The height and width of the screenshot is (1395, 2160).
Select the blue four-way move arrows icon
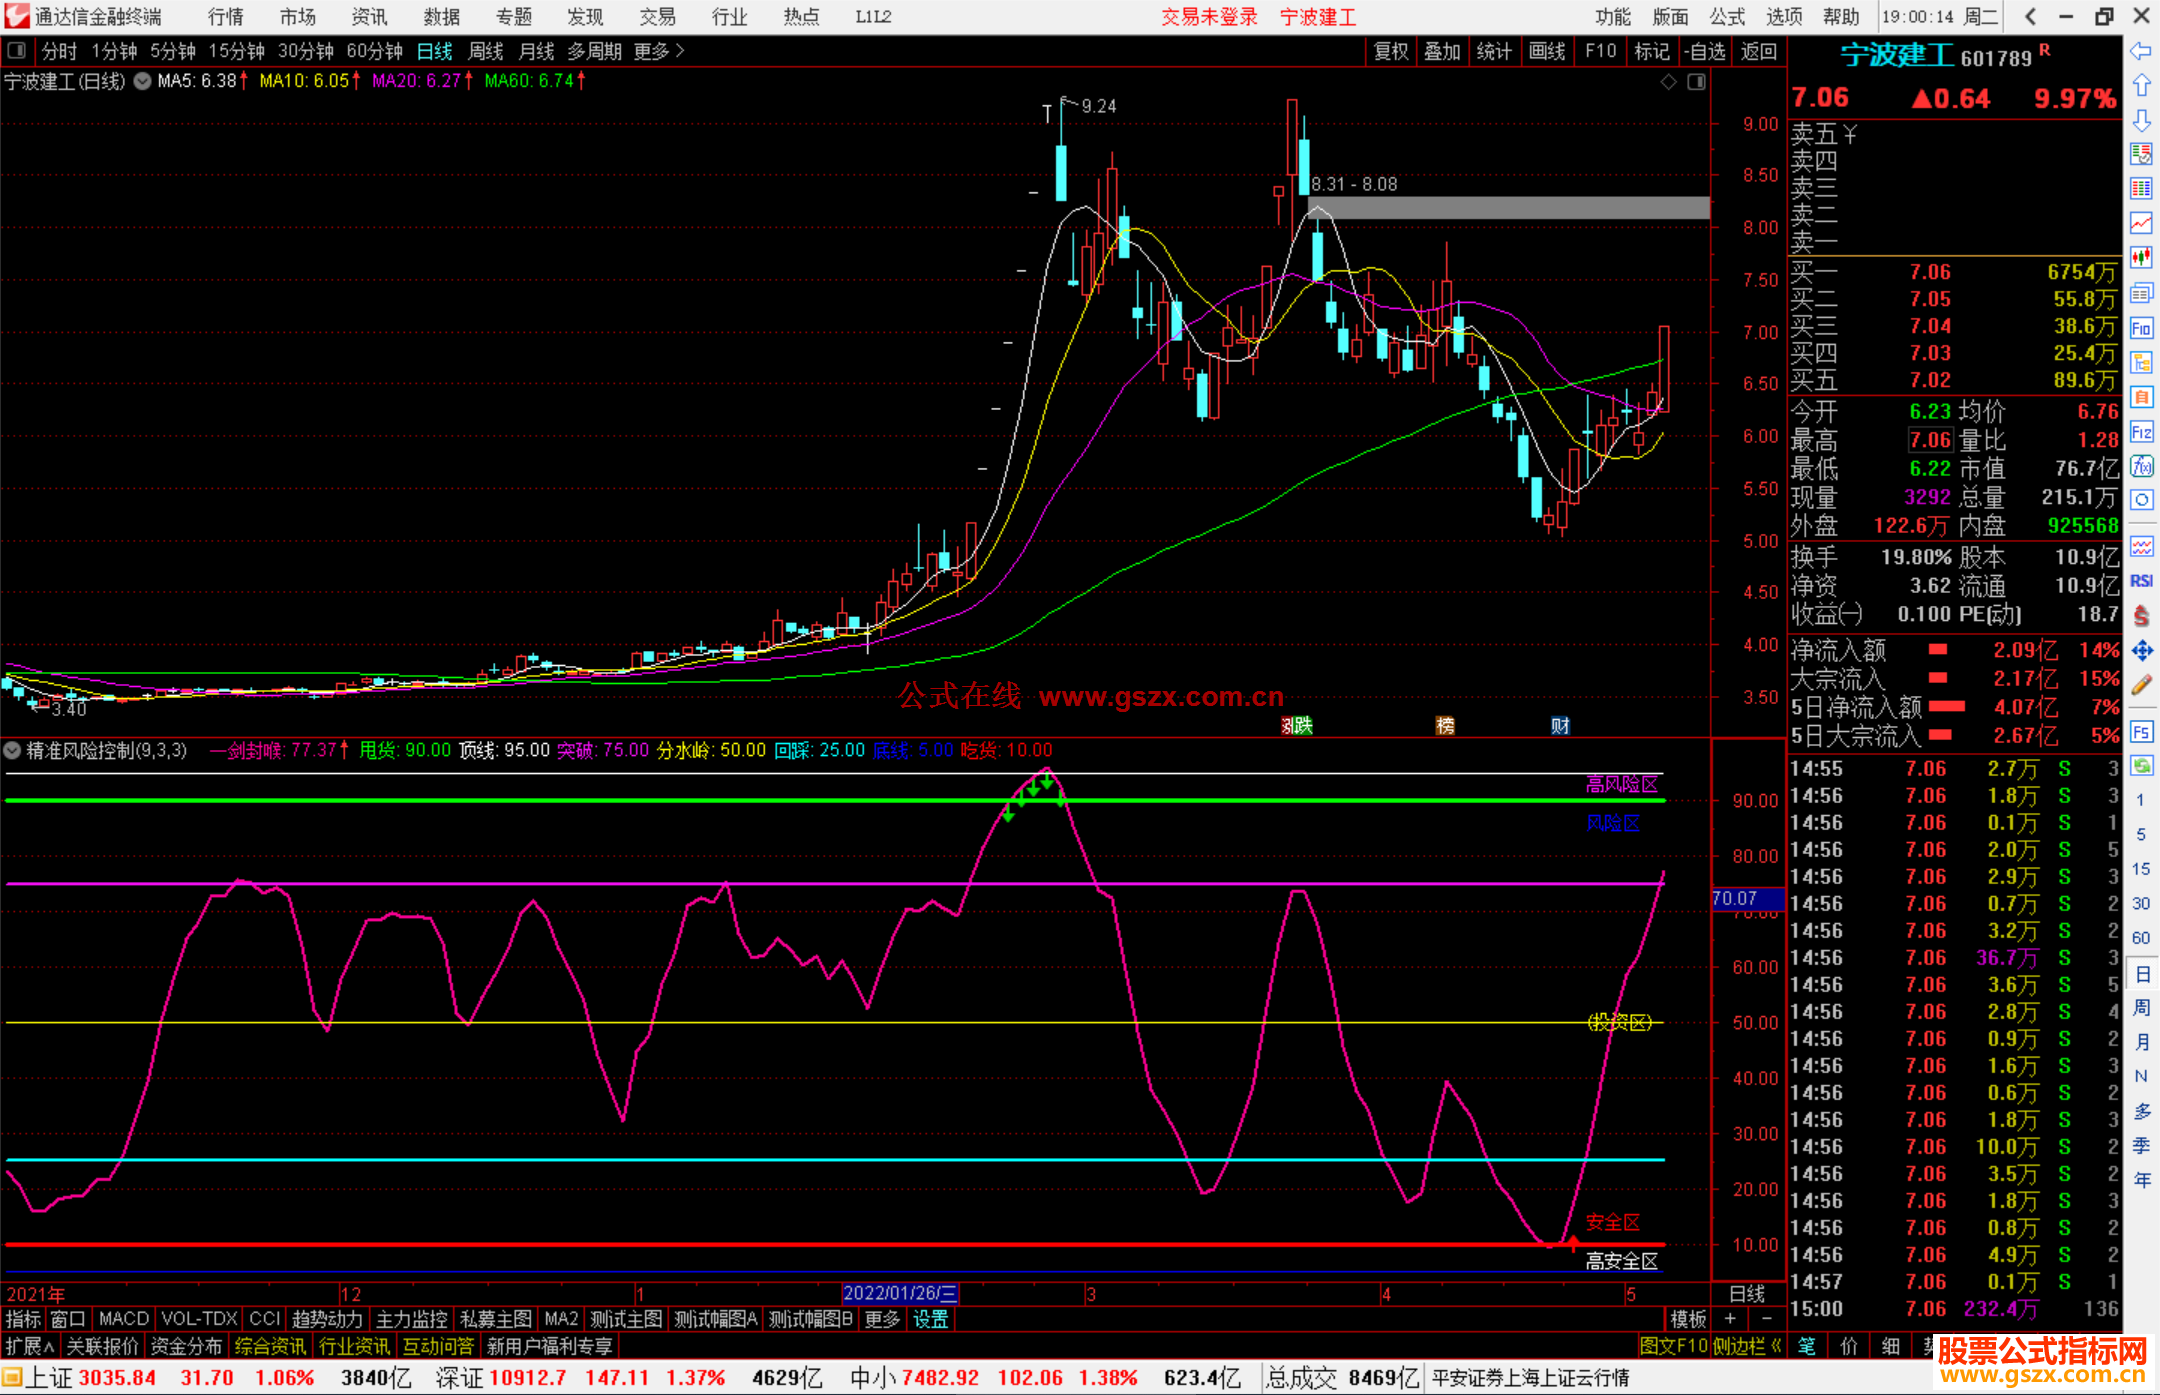pos(2141,651)
